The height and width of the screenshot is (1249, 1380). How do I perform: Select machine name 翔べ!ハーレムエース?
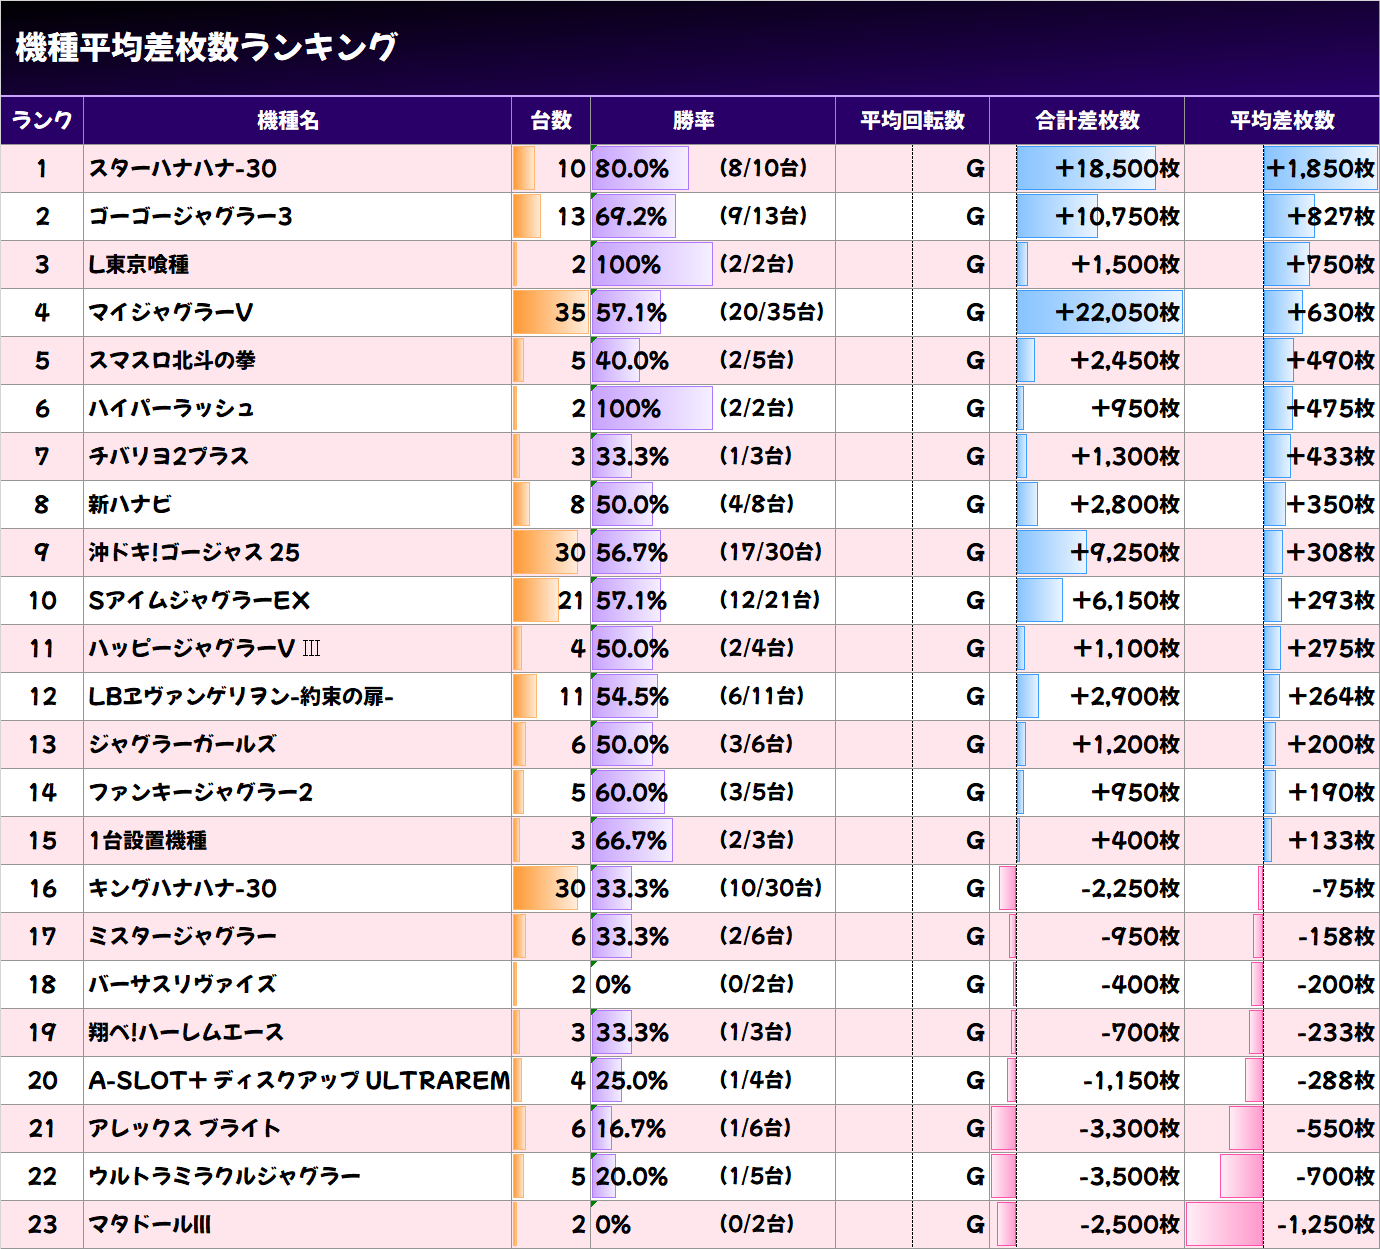(186, 1033)
